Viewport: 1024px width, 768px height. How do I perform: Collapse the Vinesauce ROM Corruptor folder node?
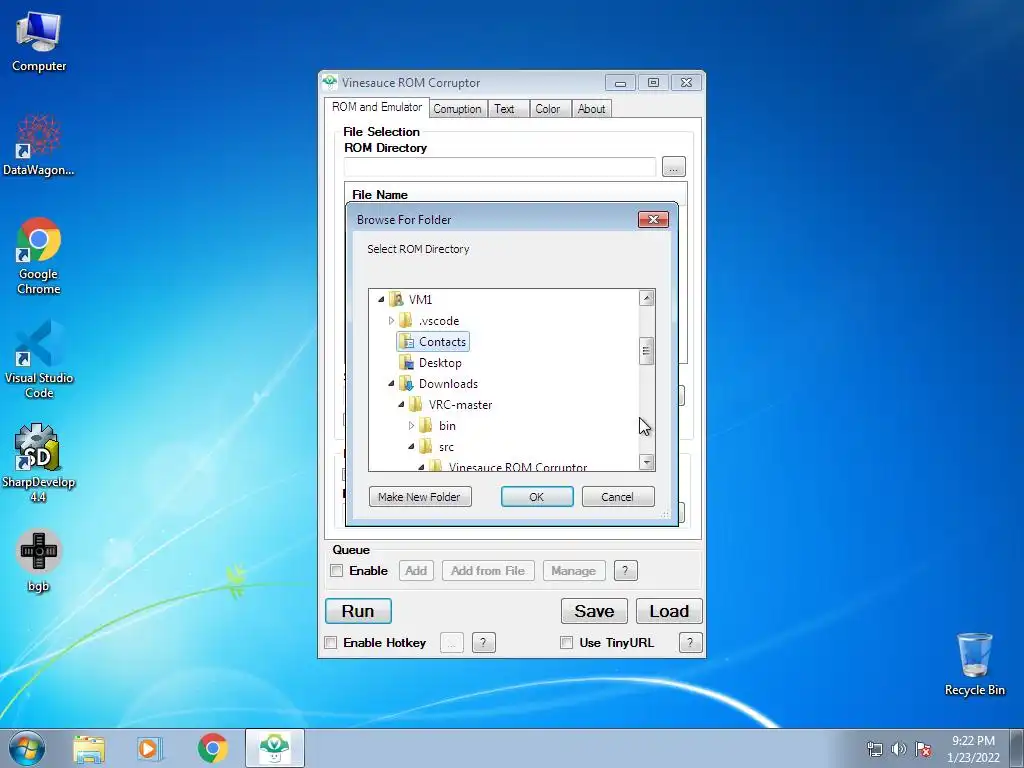tap(421, 466)
